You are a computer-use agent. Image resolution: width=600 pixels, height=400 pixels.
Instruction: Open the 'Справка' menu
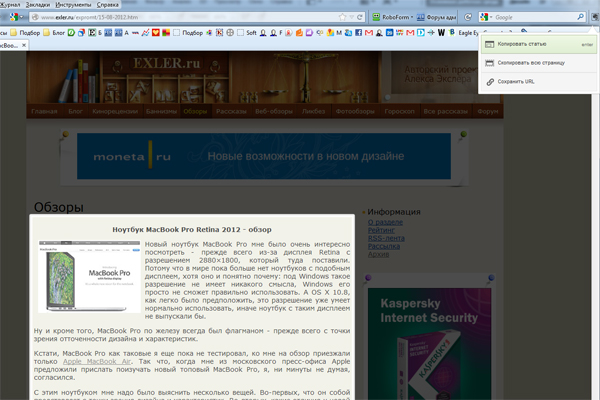click(107, 4)
